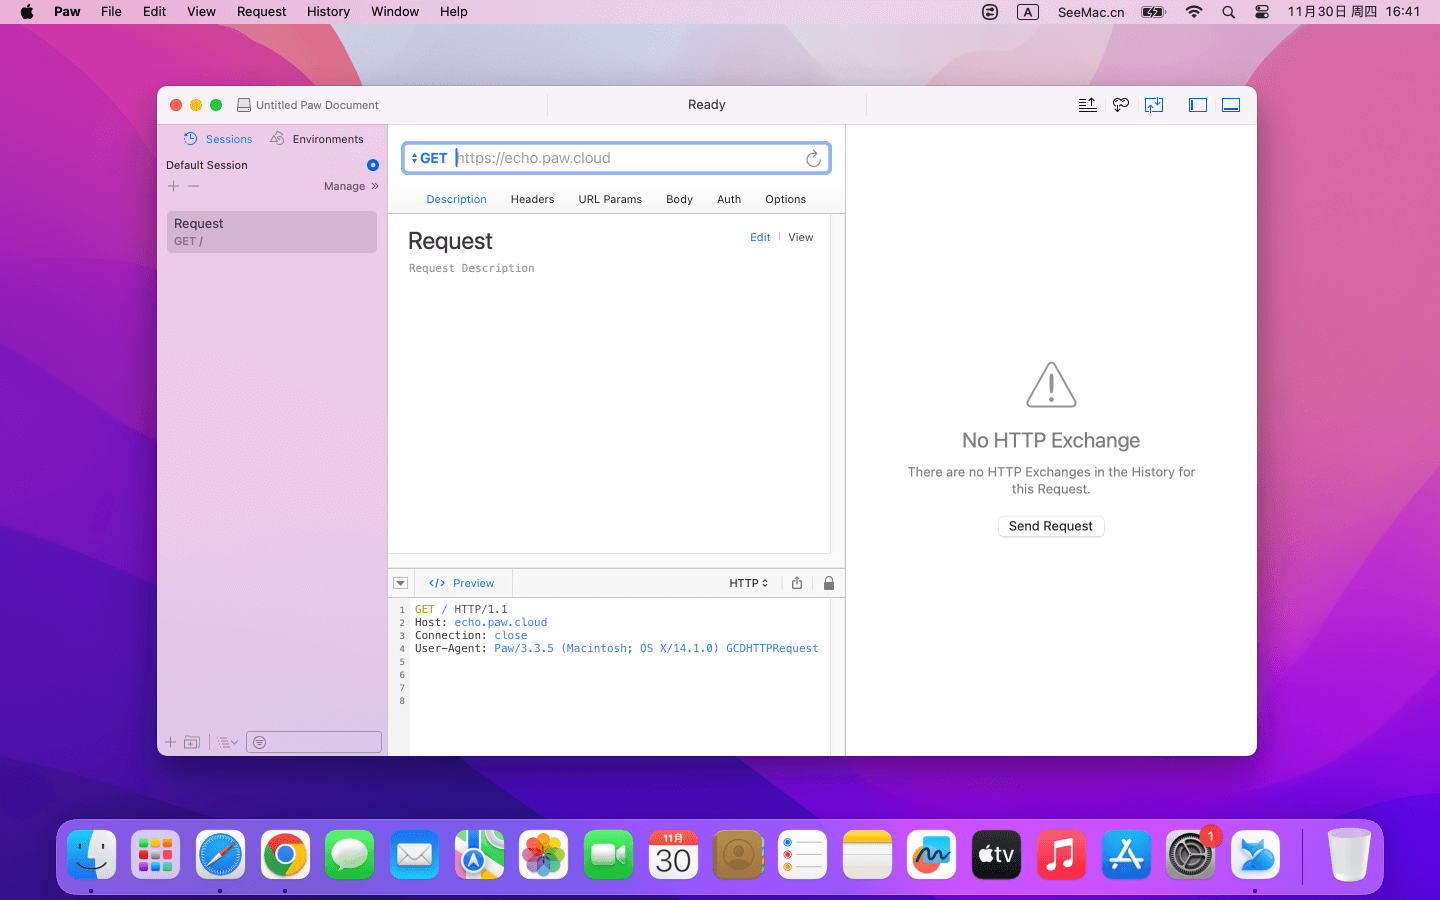Open the Body tab
The height and width of the screenshot is (900, 1440).
(679, 199)
